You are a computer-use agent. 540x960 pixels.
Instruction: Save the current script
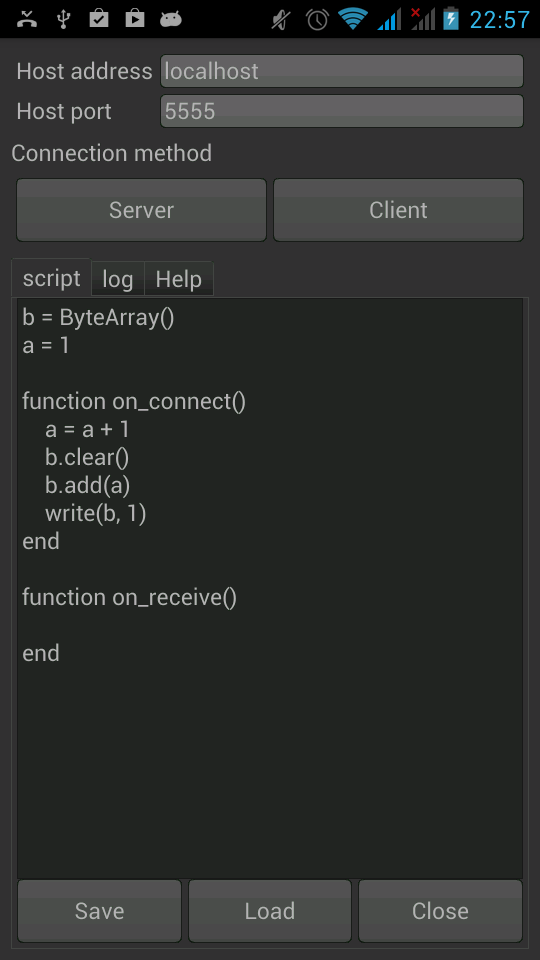pos(99,911)
